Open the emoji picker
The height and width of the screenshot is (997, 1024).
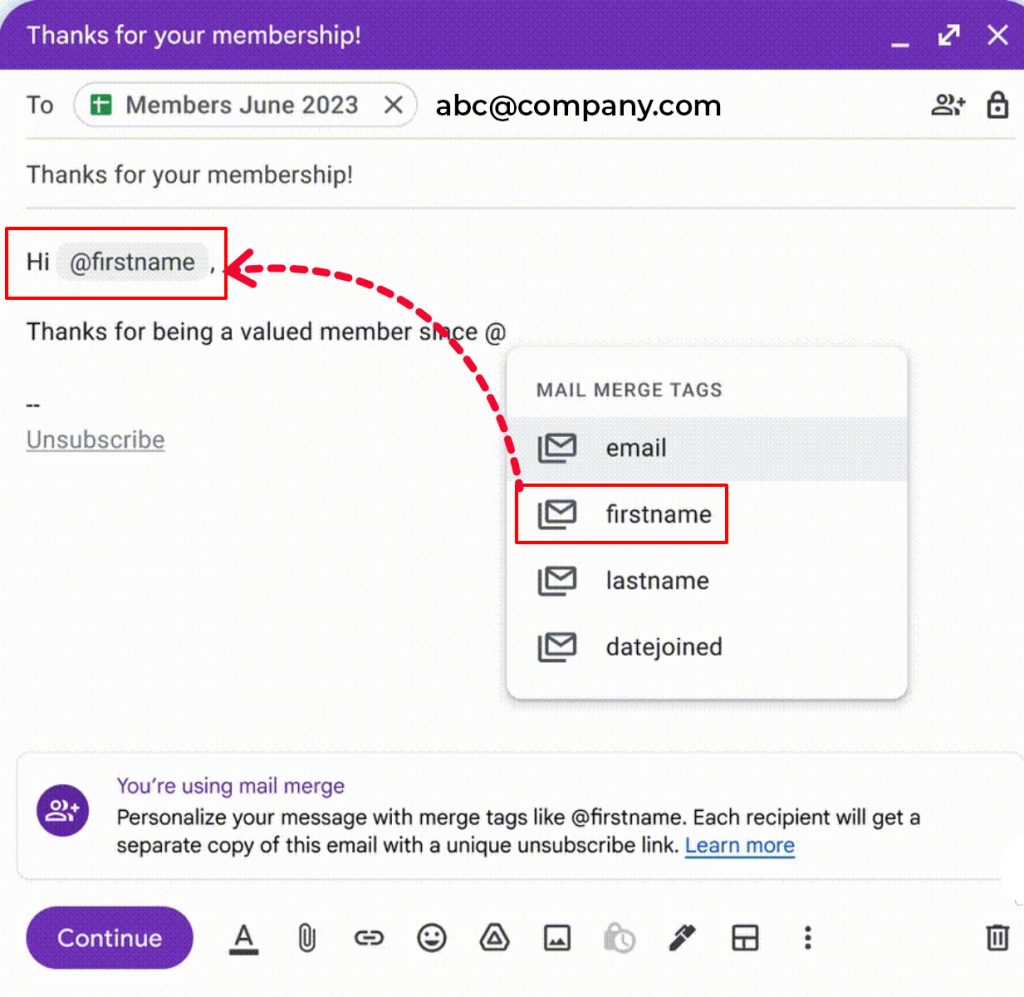[x=432, y=938]
